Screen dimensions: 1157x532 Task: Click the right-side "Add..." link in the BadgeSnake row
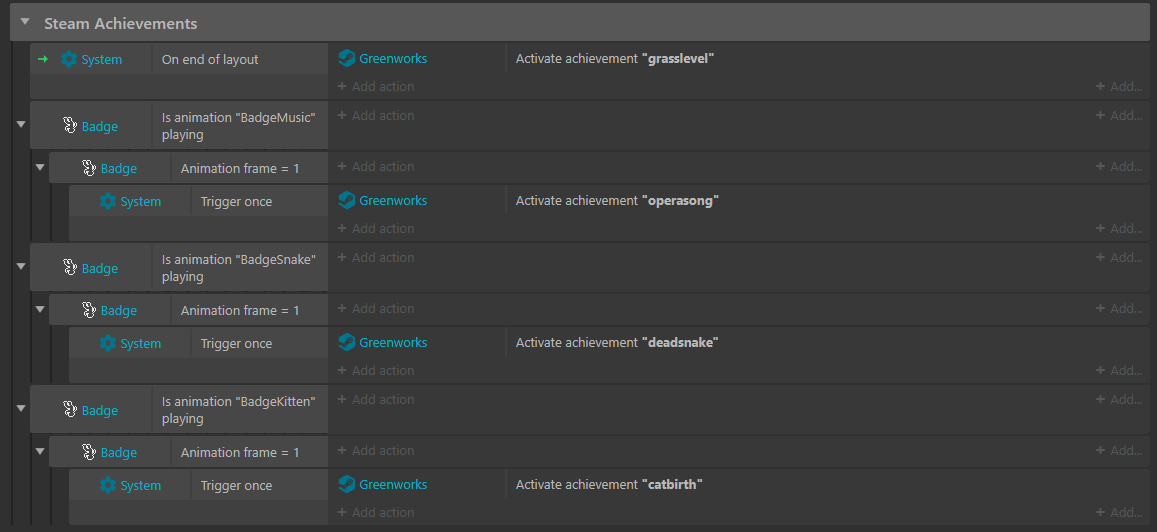(x=1119, y=257)
